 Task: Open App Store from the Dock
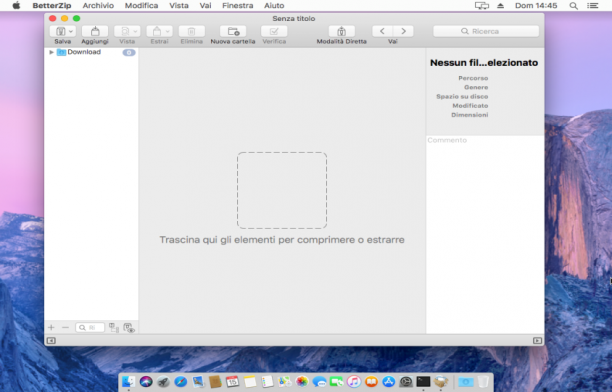coord(389,381)
